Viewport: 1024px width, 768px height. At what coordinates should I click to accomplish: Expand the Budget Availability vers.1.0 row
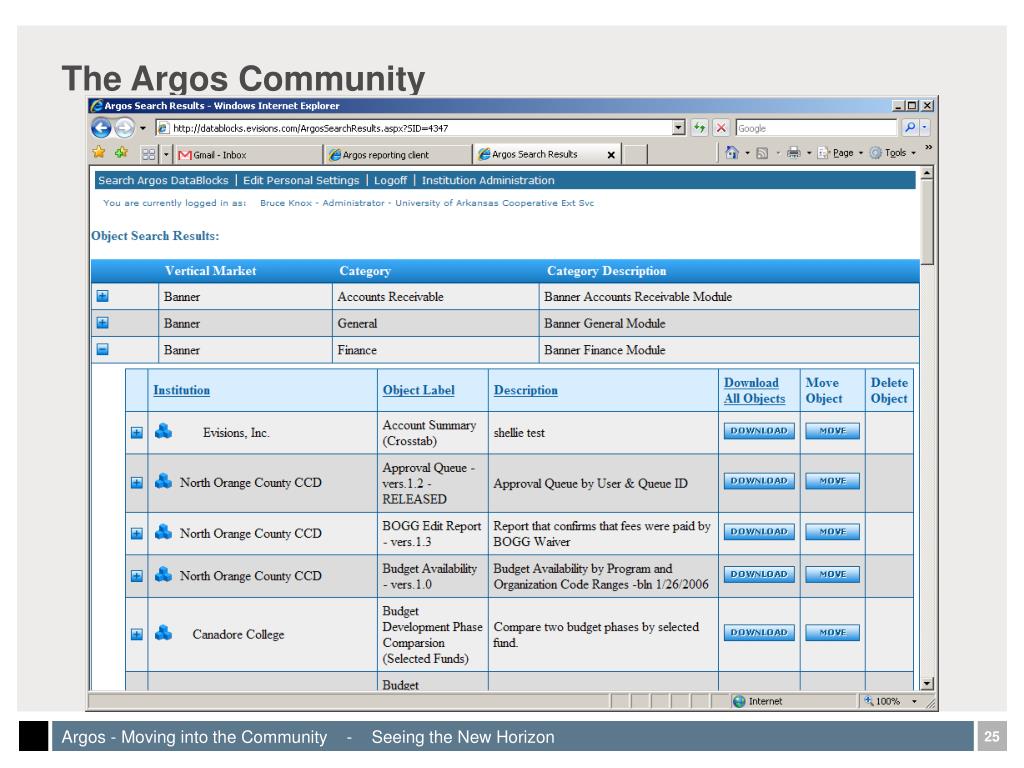coord(136,576)
